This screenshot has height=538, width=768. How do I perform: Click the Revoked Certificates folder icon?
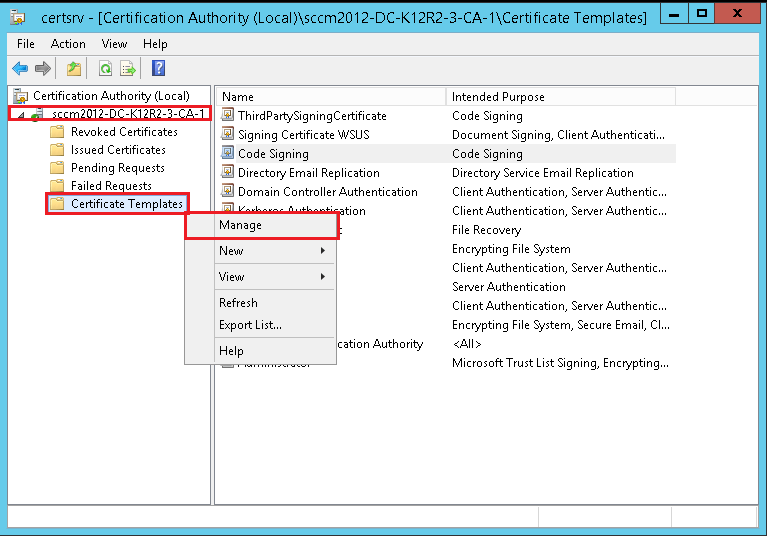[57, 132]
